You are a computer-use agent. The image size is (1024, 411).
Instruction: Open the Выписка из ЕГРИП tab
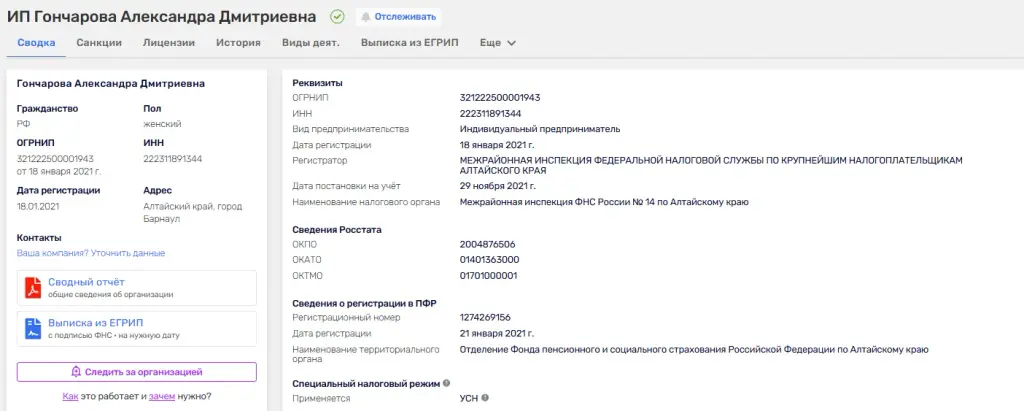click(409, 43)
